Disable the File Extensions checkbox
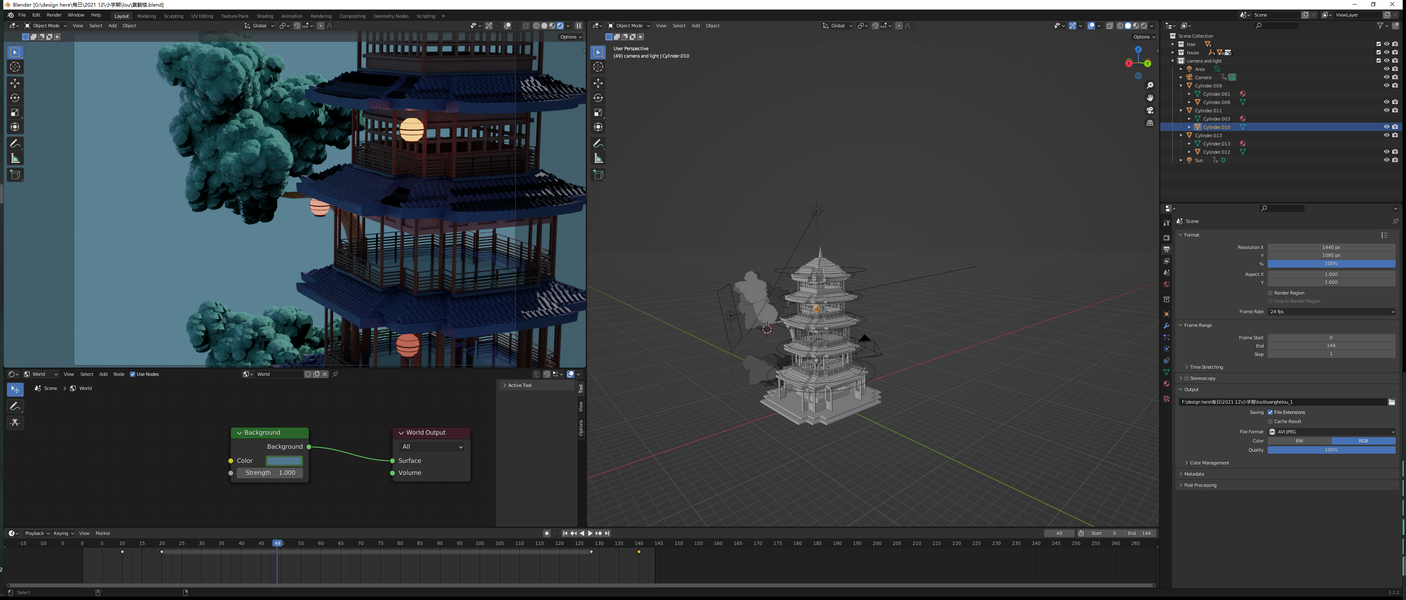The height and width of the screenshot is (600, 1406). 1270,412
